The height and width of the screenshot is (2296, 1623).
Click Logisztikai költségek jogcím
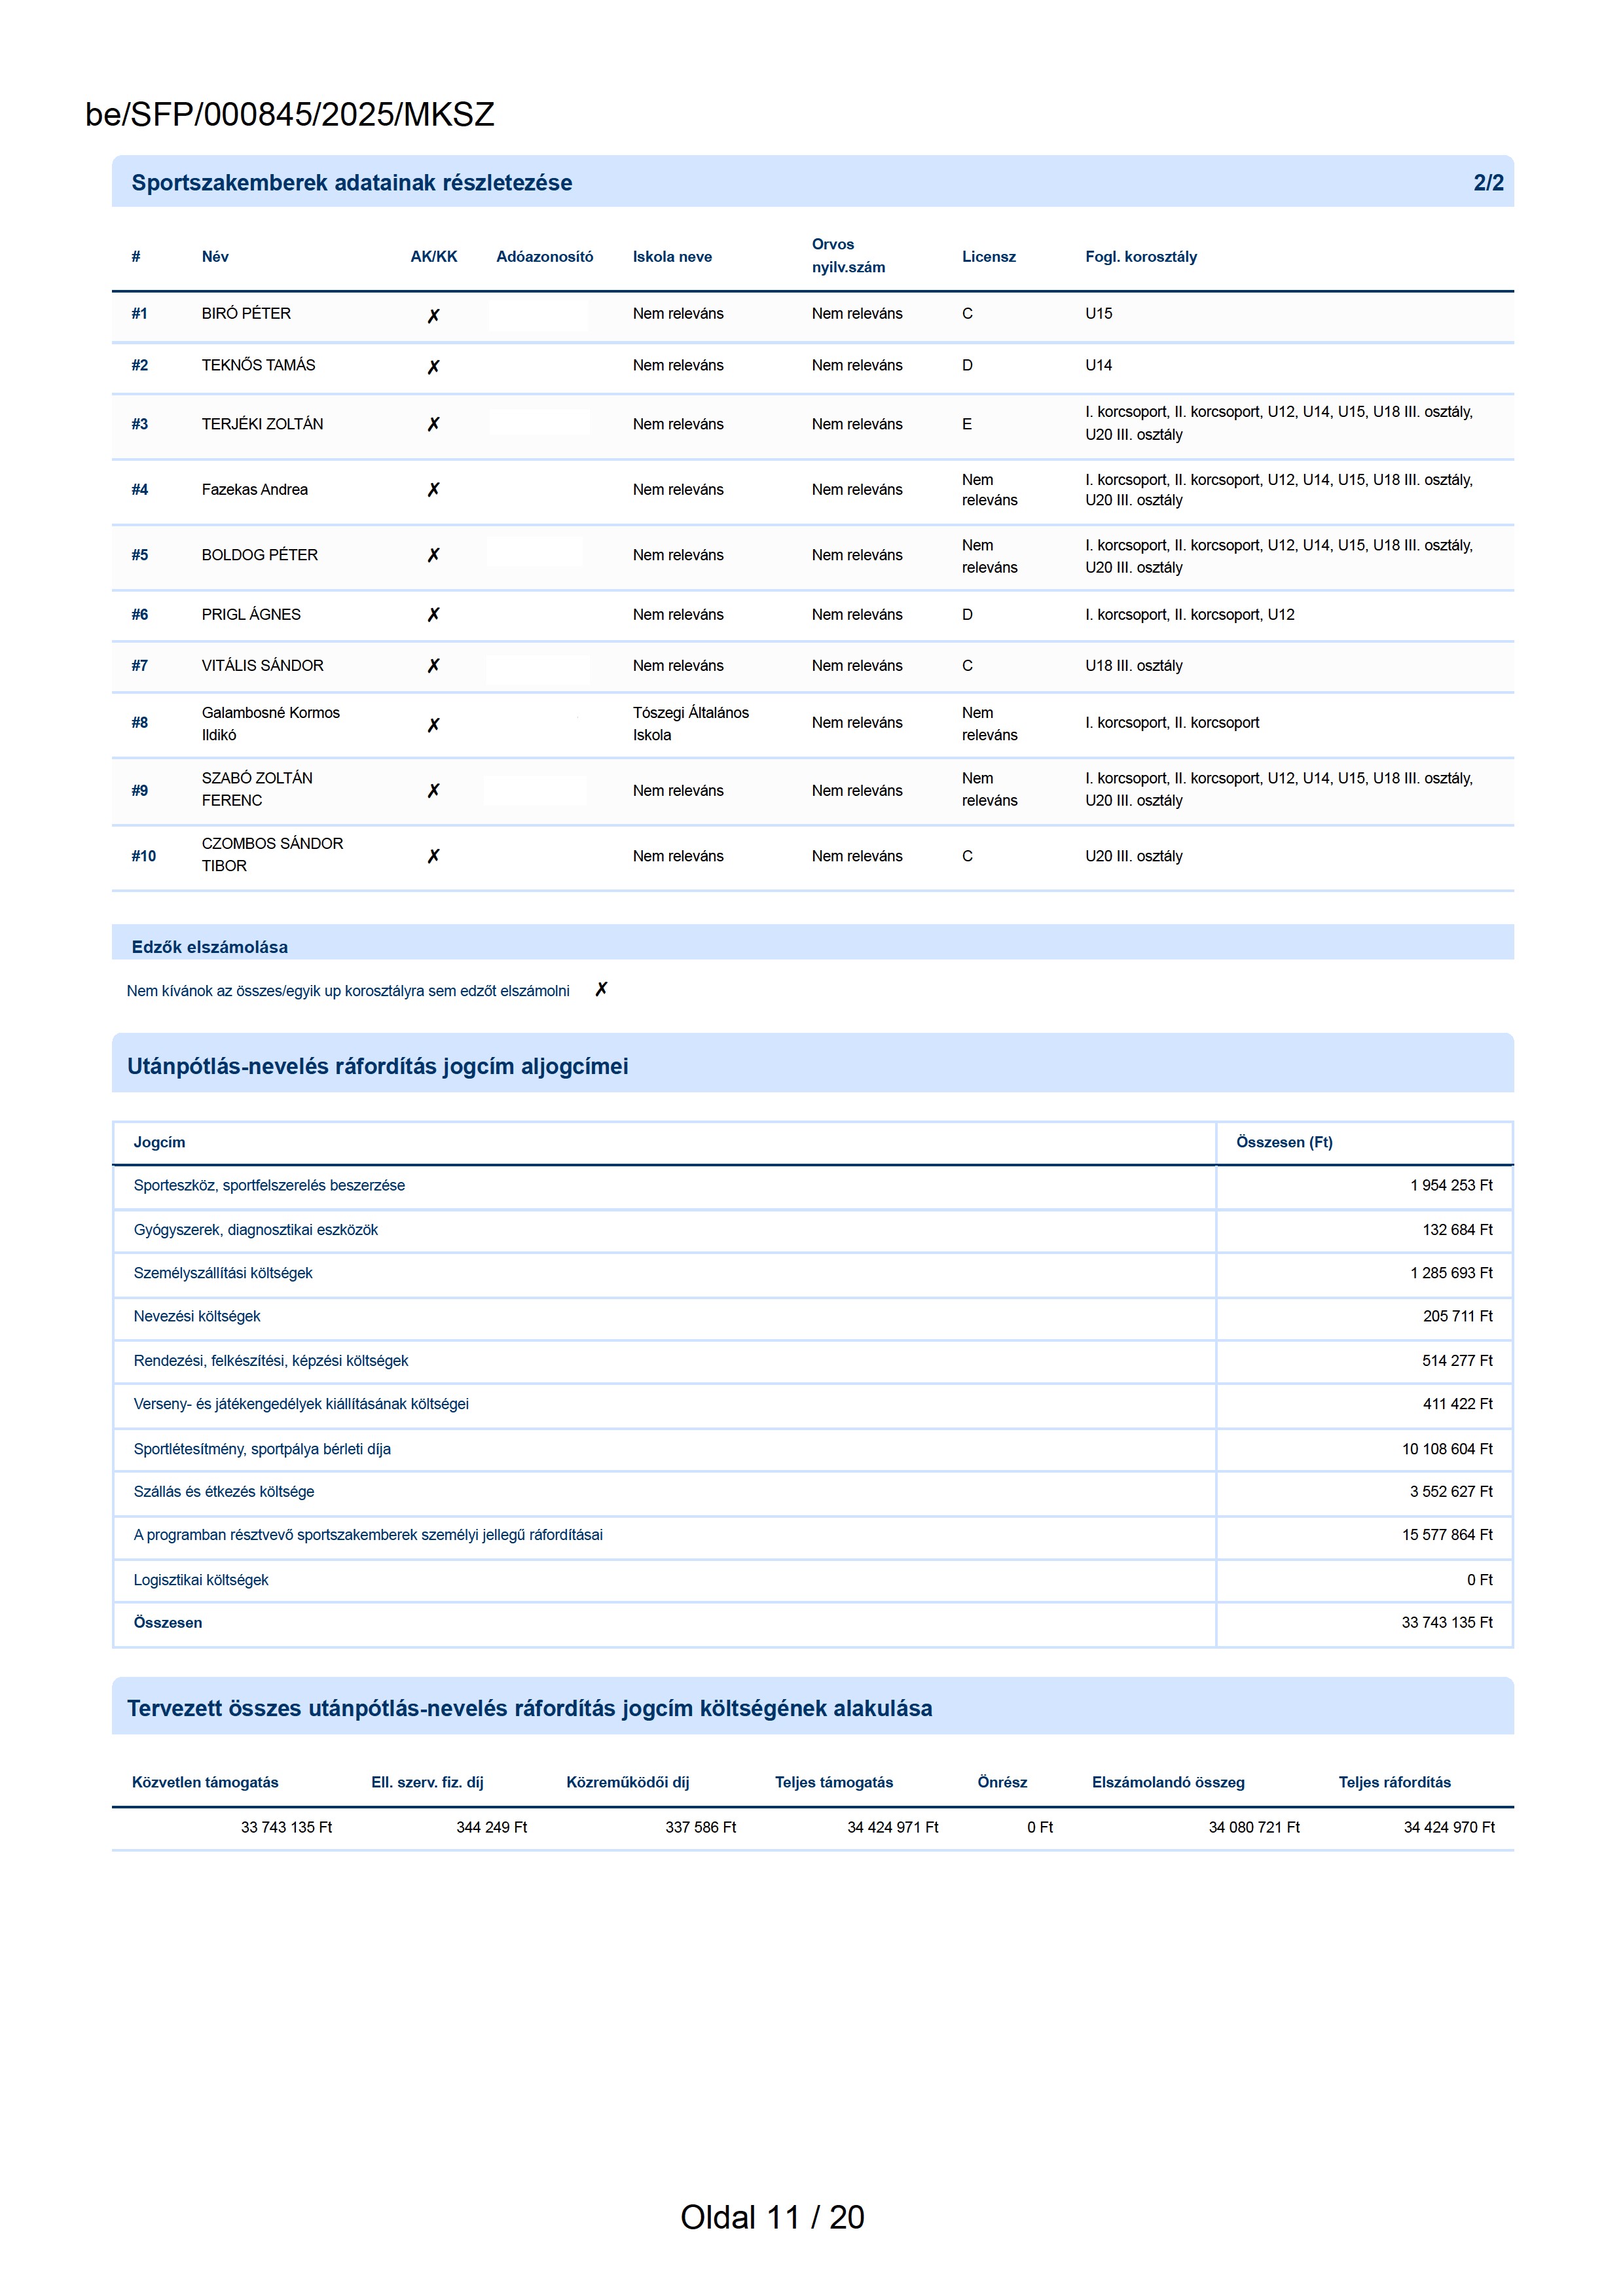pos(201,1580)
